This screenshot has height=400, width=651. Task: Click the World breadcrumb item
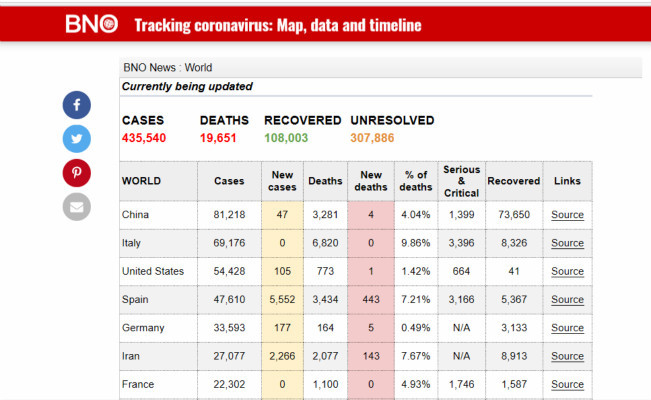198,67
